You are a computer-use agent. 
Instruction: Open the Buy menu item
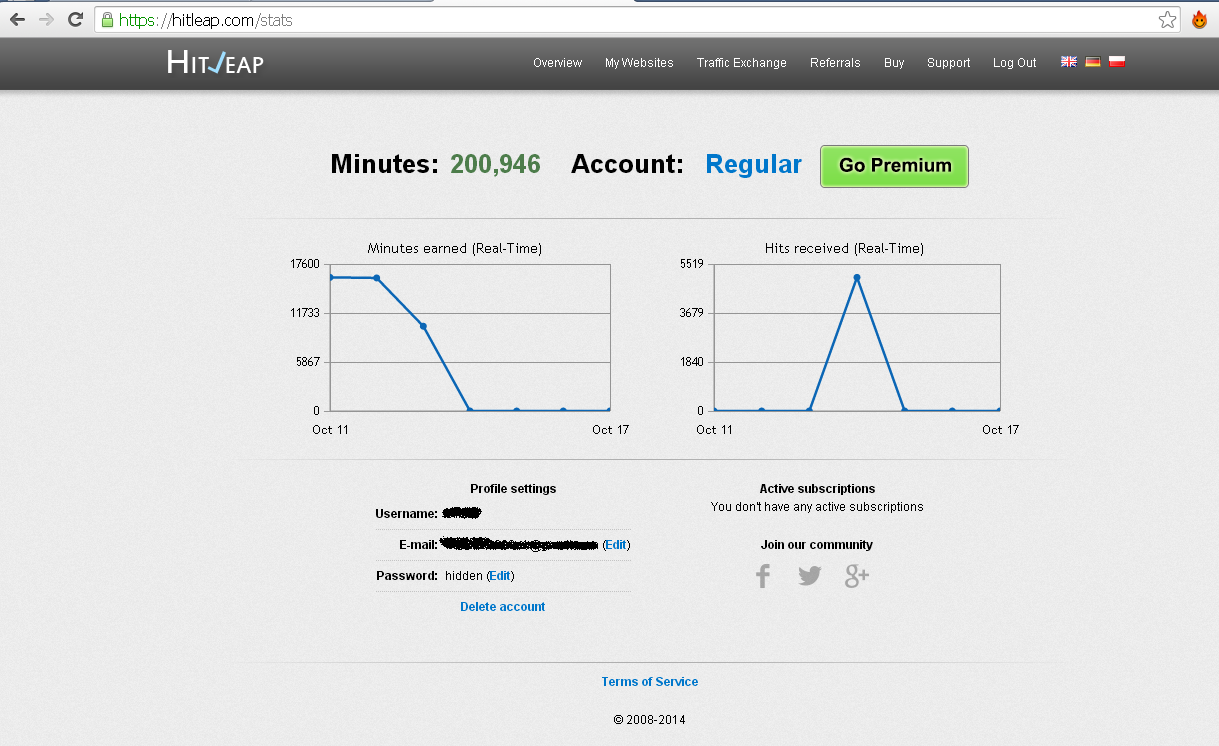click(x=894, y=63)
